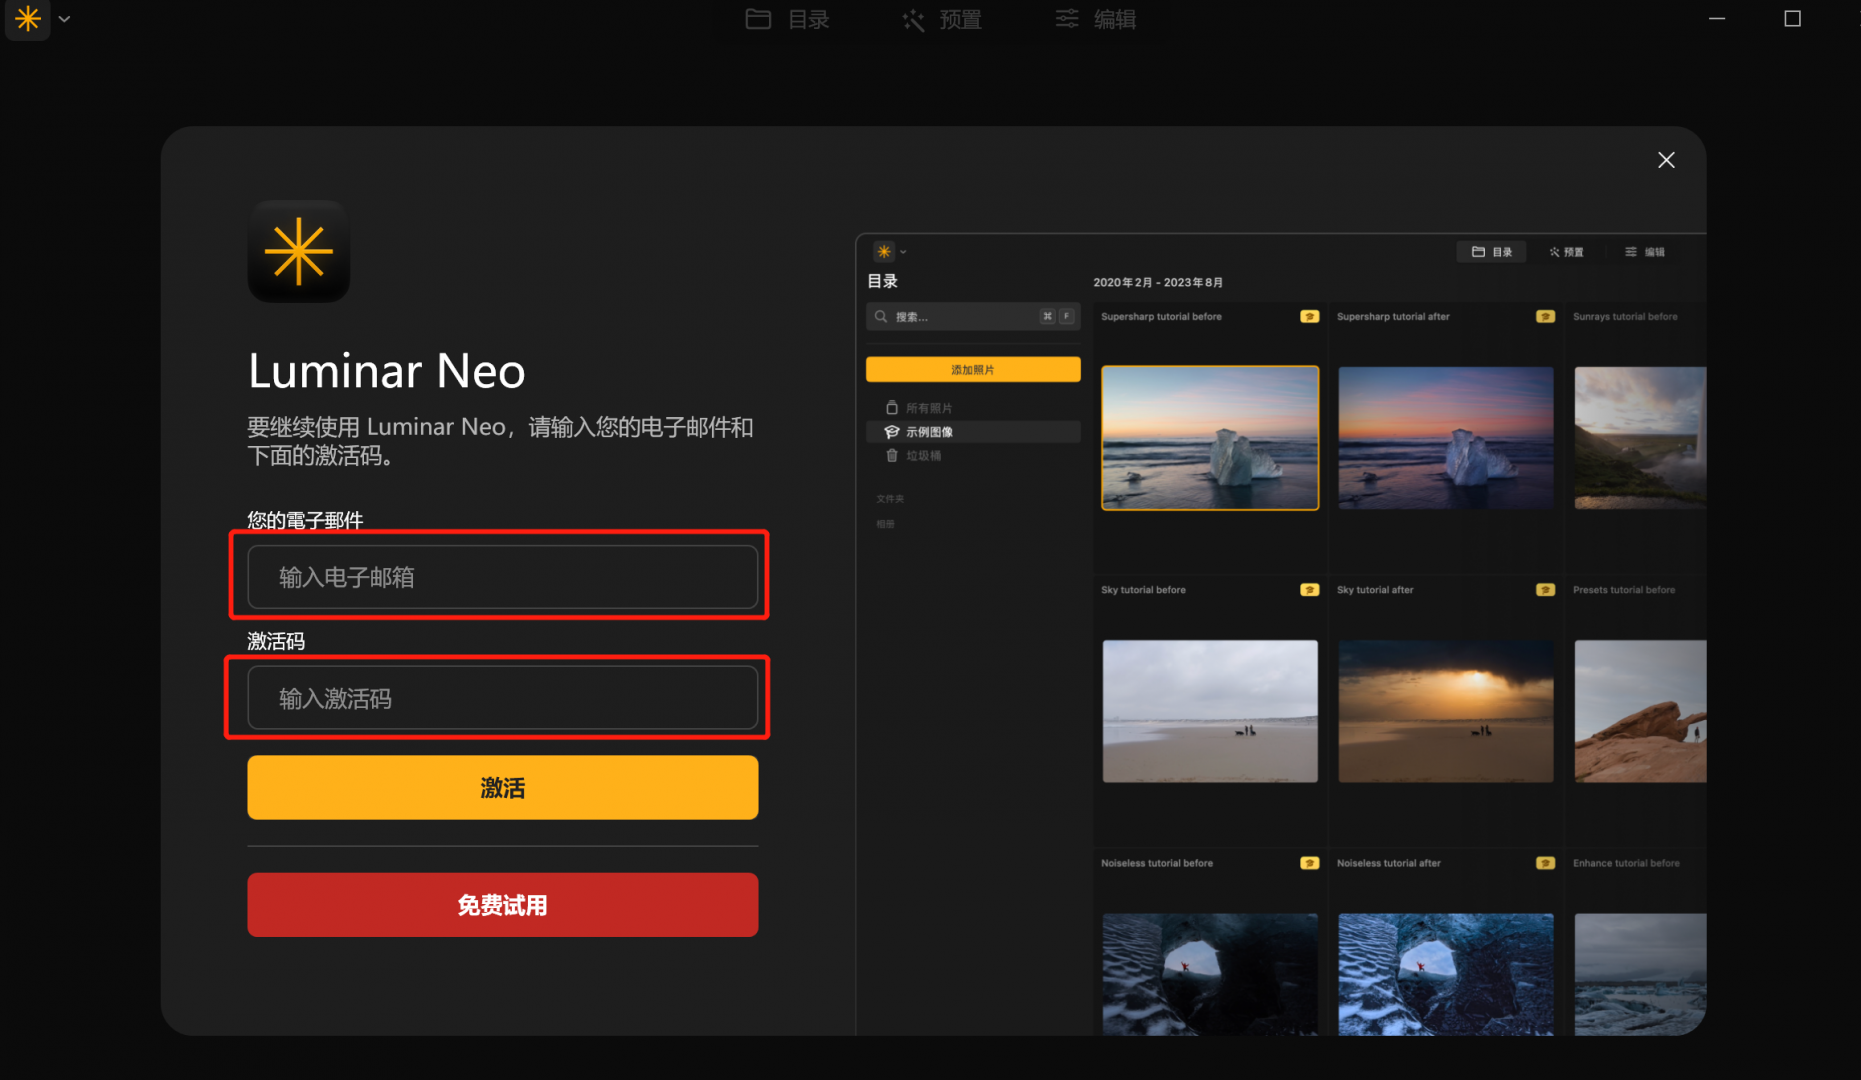This screenshot has width=1861, height=1080.
Task: Click the magnifier icon in the preview search box
Action: click(x=881, y=316)
